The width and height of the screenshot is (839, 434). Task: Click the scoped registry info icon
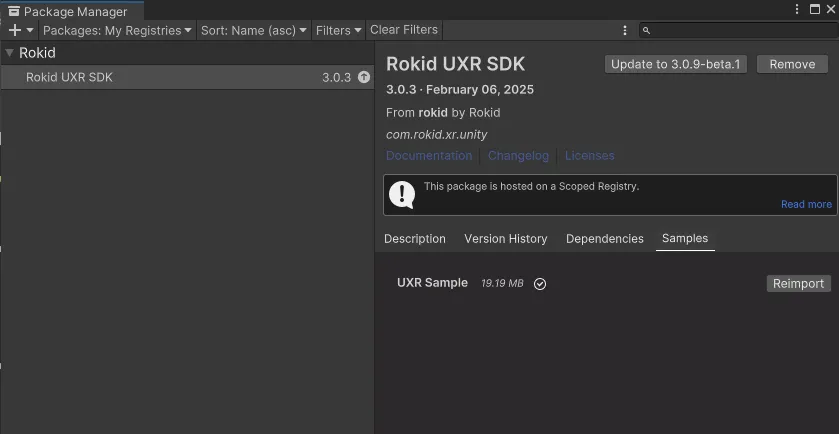coord(402,195)
